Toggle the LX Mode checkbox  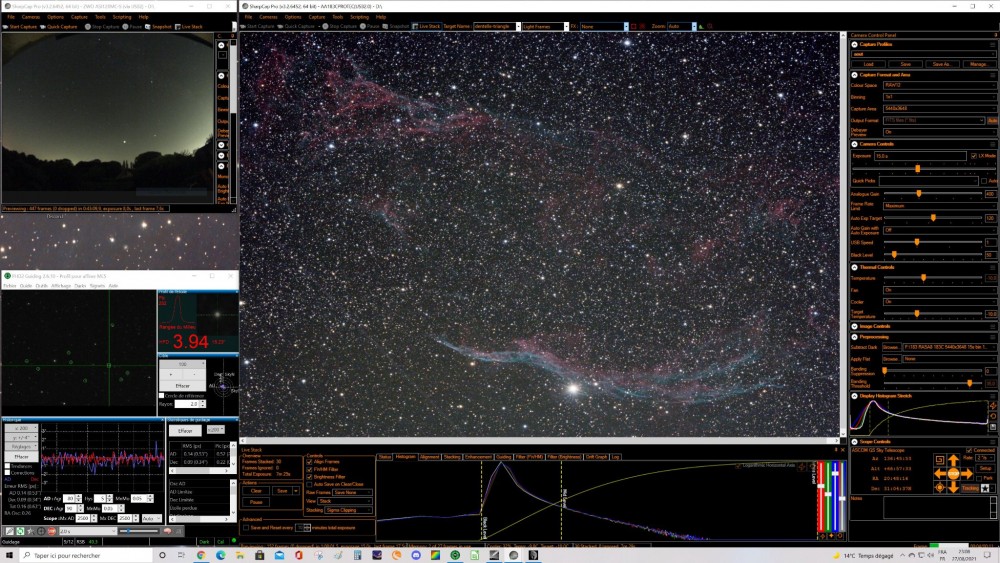coord(974,156)
